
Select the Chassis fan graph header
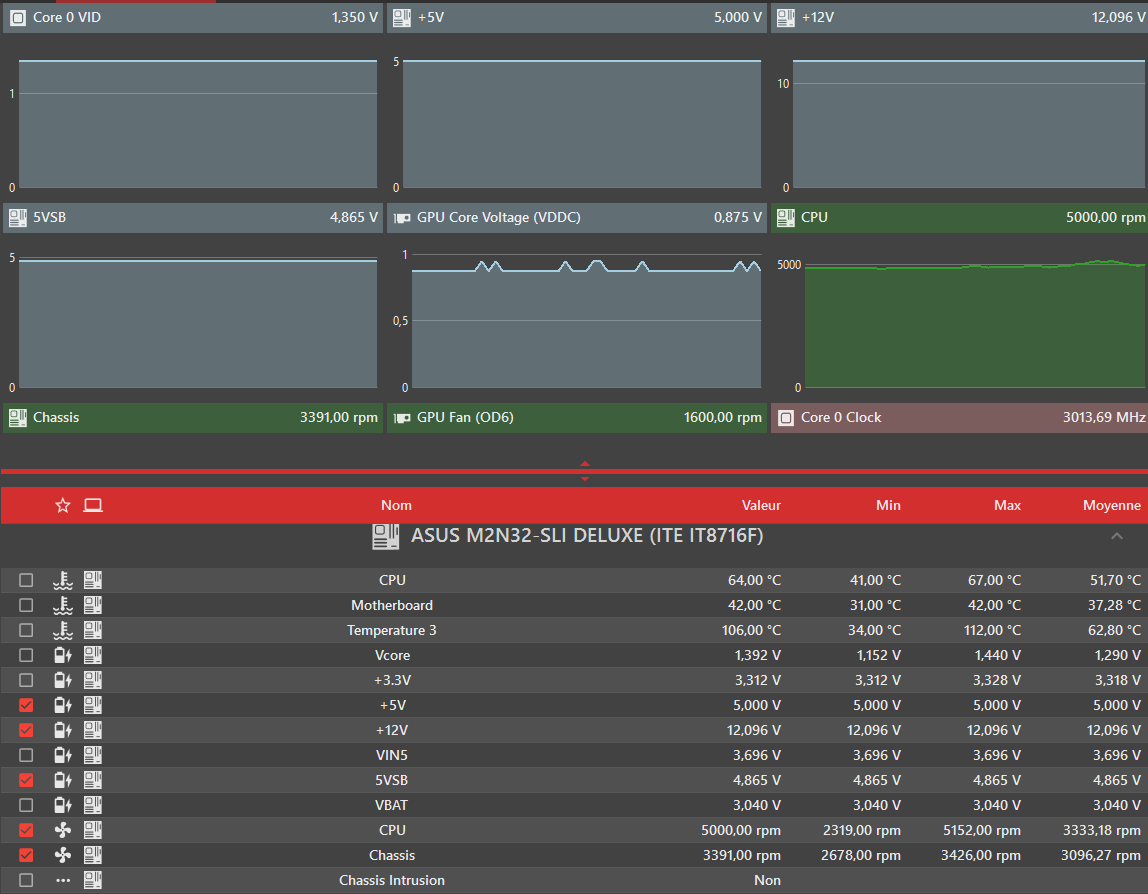tap(193, 417)
